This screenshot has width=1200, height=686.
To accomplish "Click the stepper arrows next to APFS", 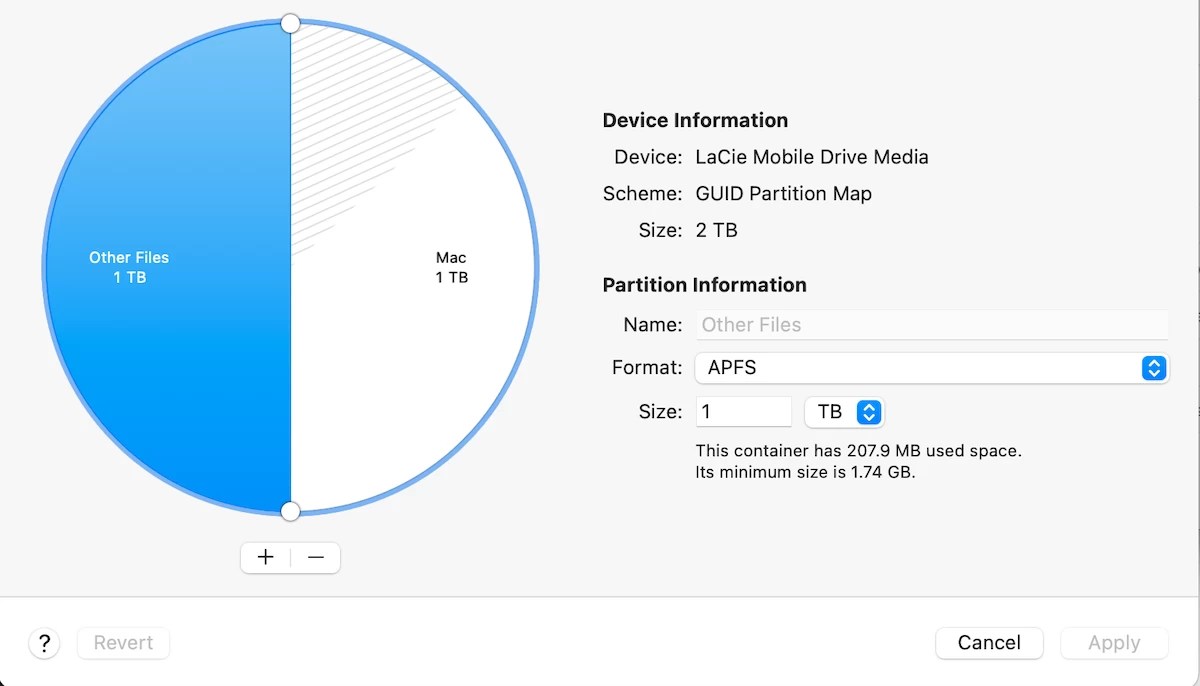I will (1153, 368).
